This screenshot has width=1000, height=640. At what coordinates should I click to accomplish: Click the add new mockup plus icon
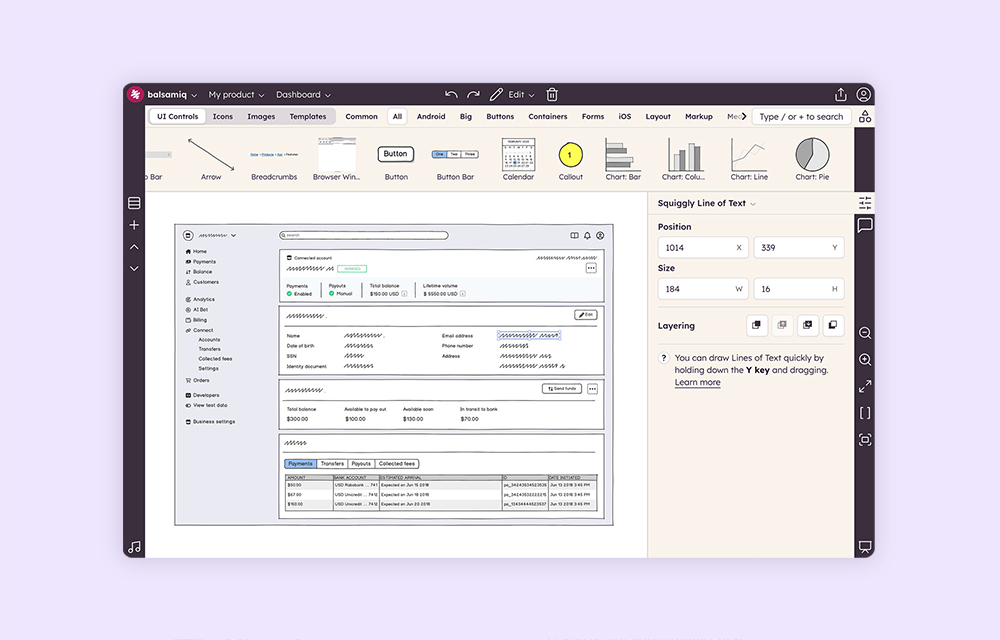pos(133,225)
